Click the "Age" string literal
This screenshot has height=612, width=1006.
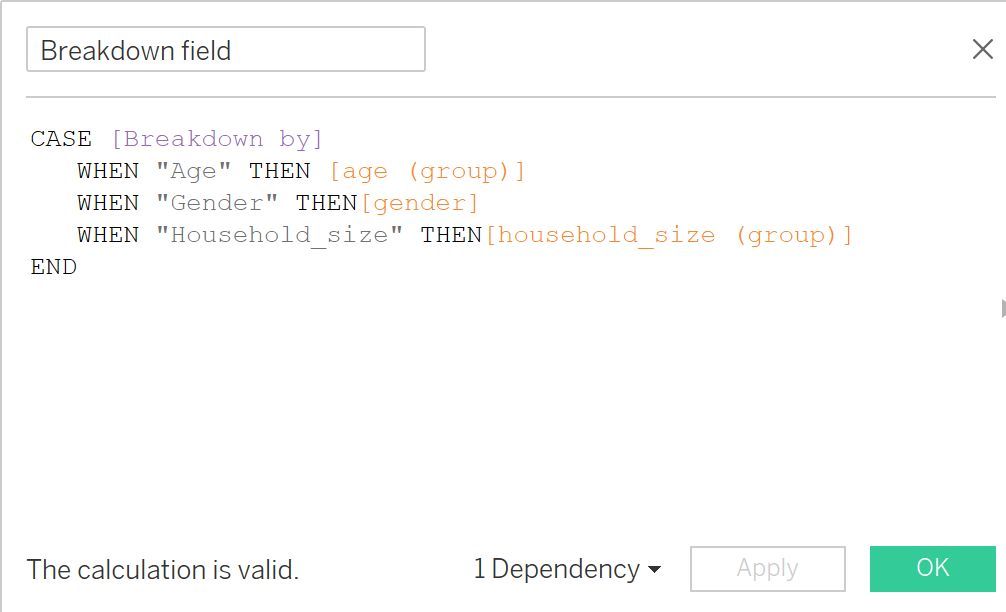tap(194, 171)
